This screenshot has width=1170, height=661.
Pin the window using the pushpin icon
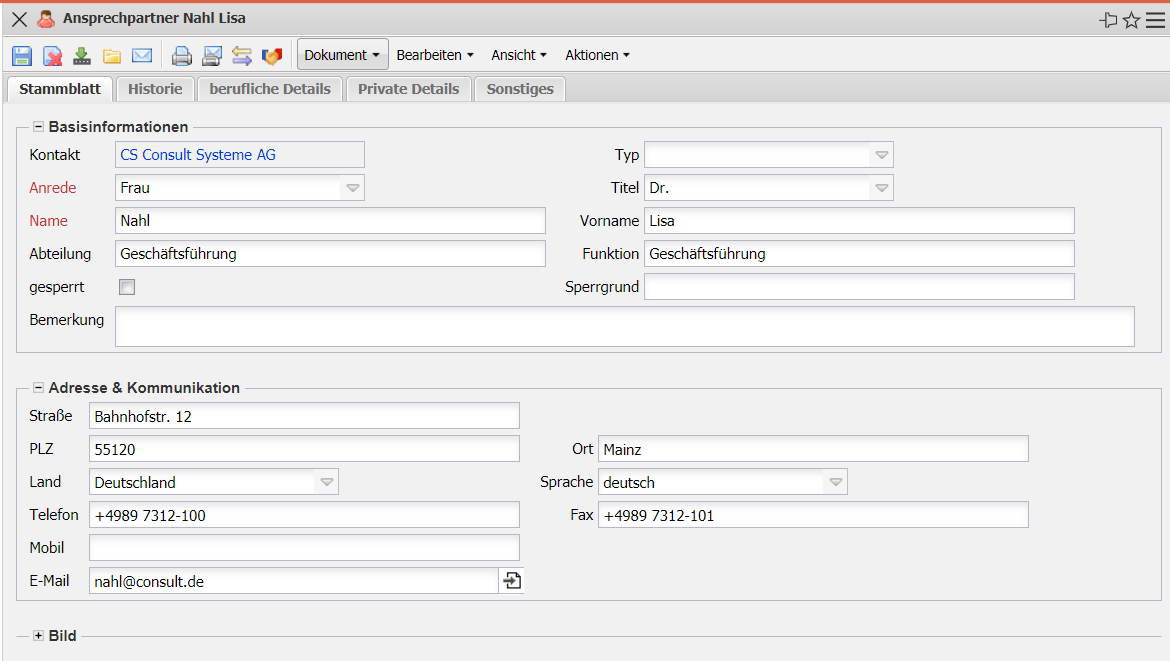tap(1108, 20)
